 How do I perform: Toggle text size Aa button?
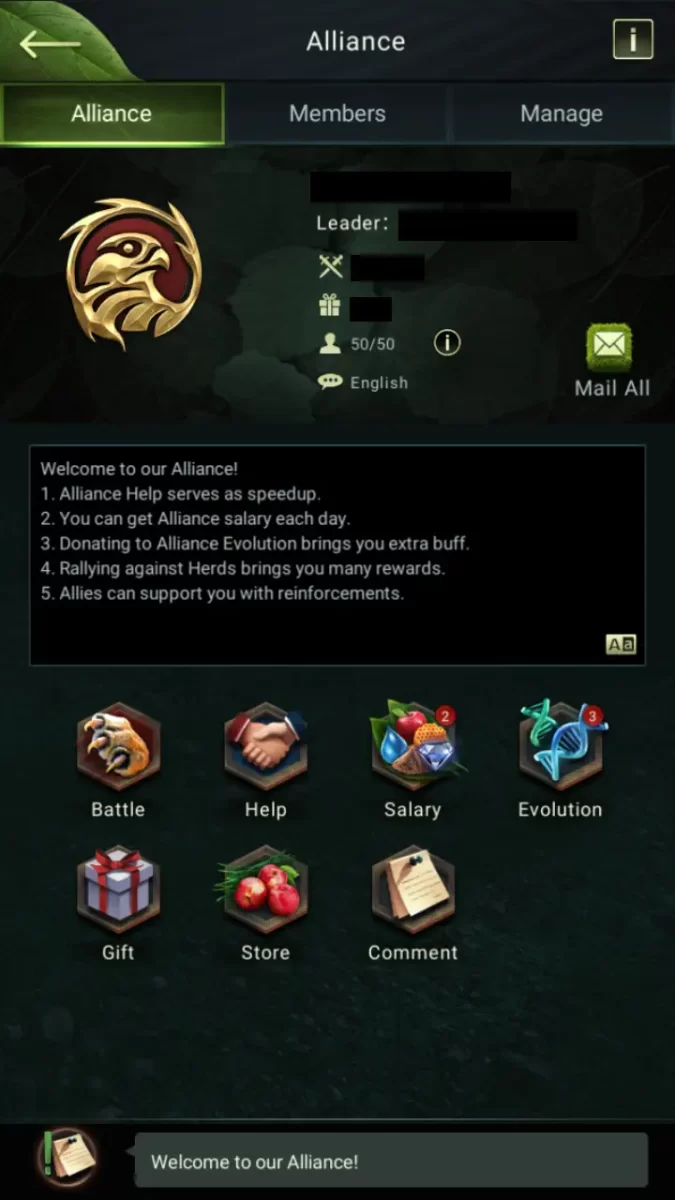621,644
